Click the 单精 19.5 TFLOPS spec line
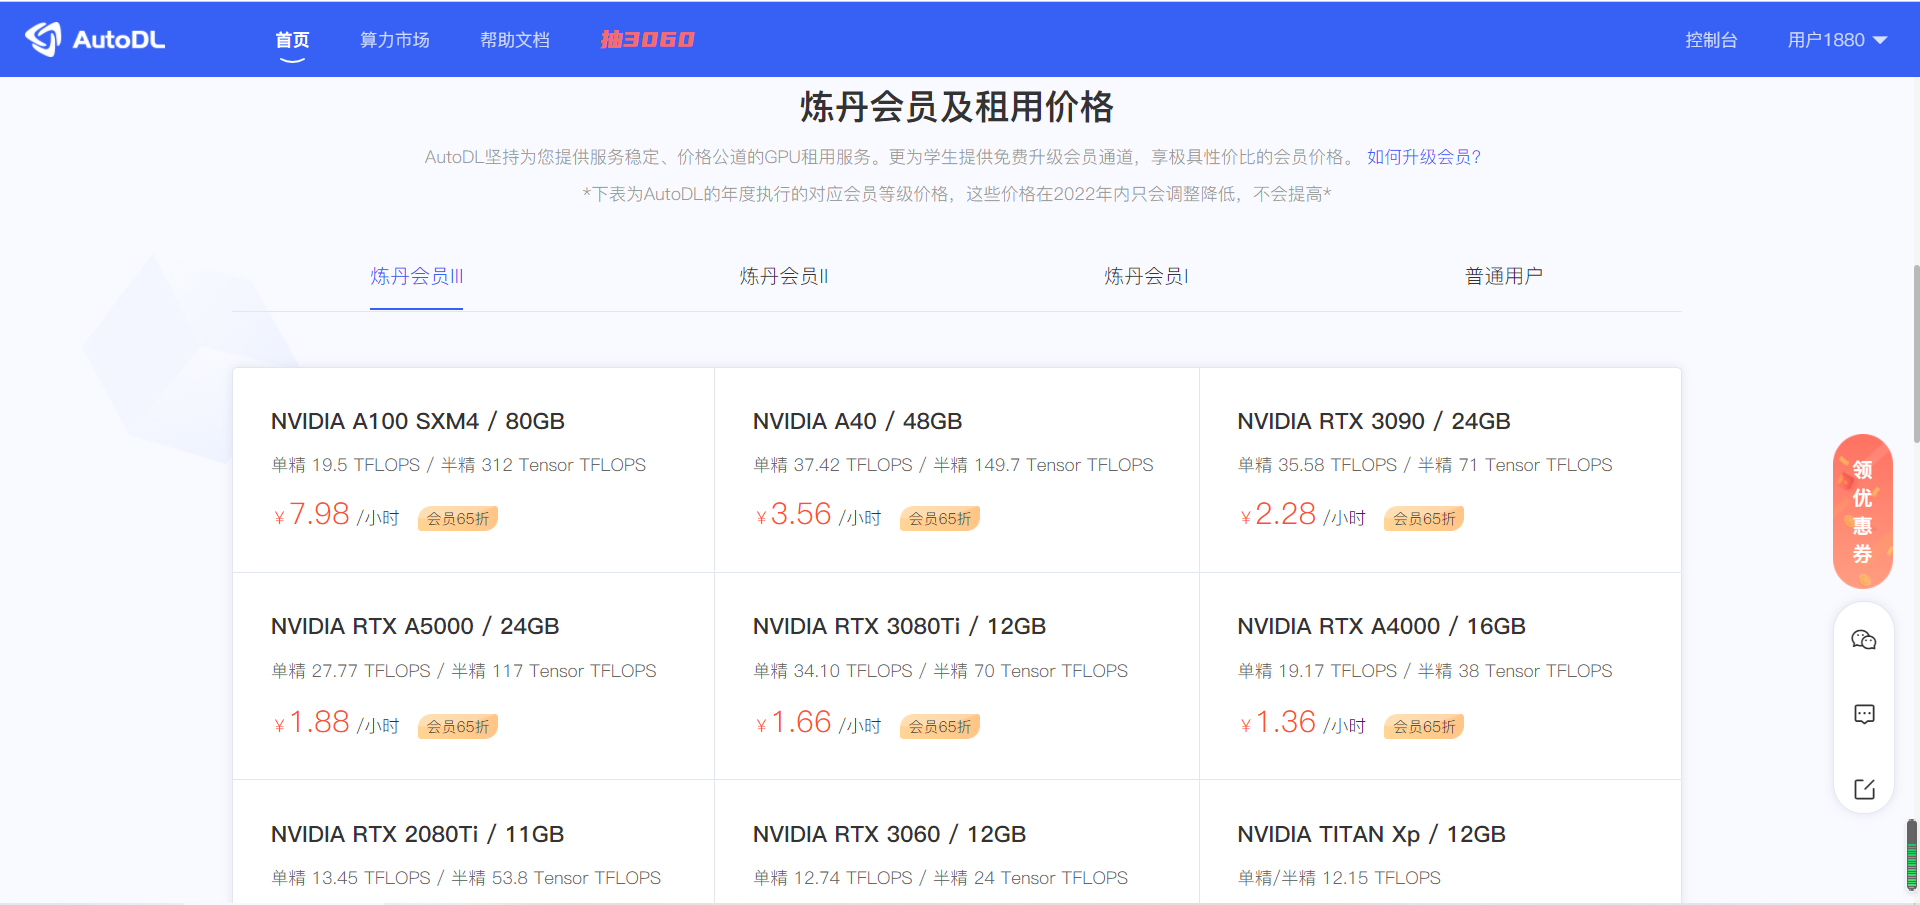This screenshot has height=905, width=1920. pyautogui.click(x=459, y=465)
